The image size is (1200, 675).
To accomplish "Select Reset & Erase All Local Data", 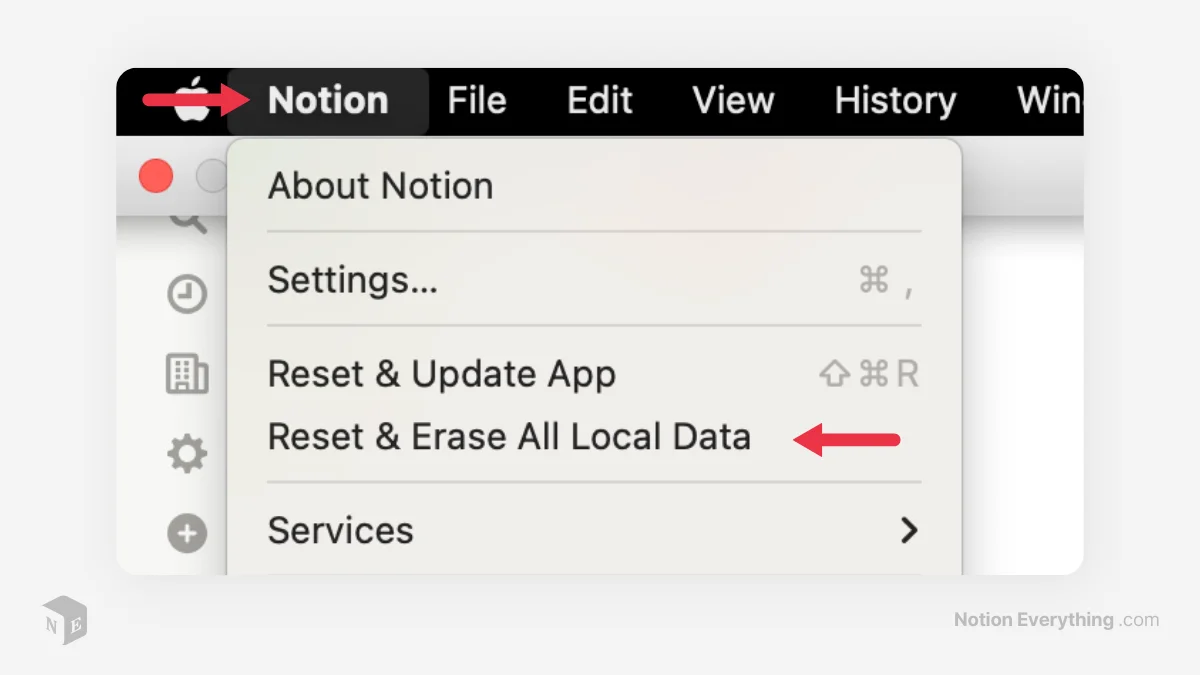I will tap(509, 437).
